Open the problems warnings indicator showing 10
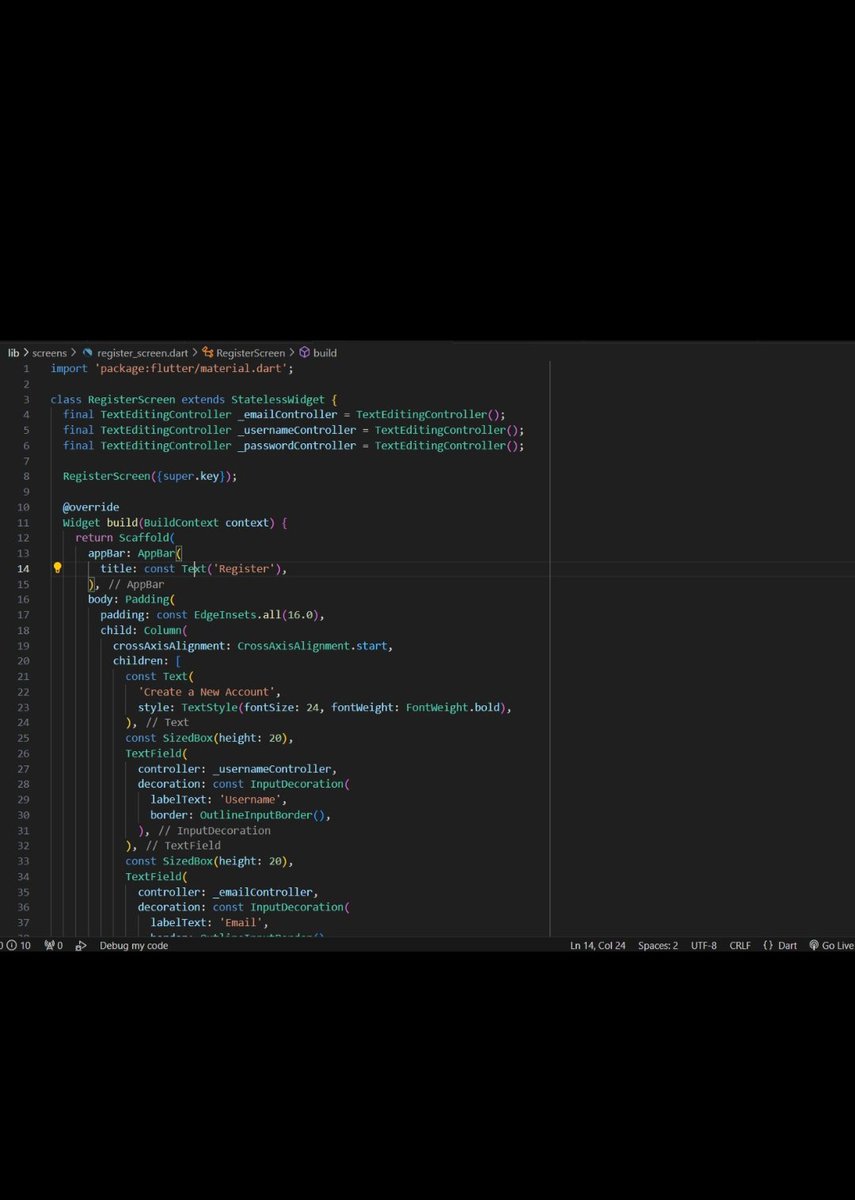 tap(17, 945)
